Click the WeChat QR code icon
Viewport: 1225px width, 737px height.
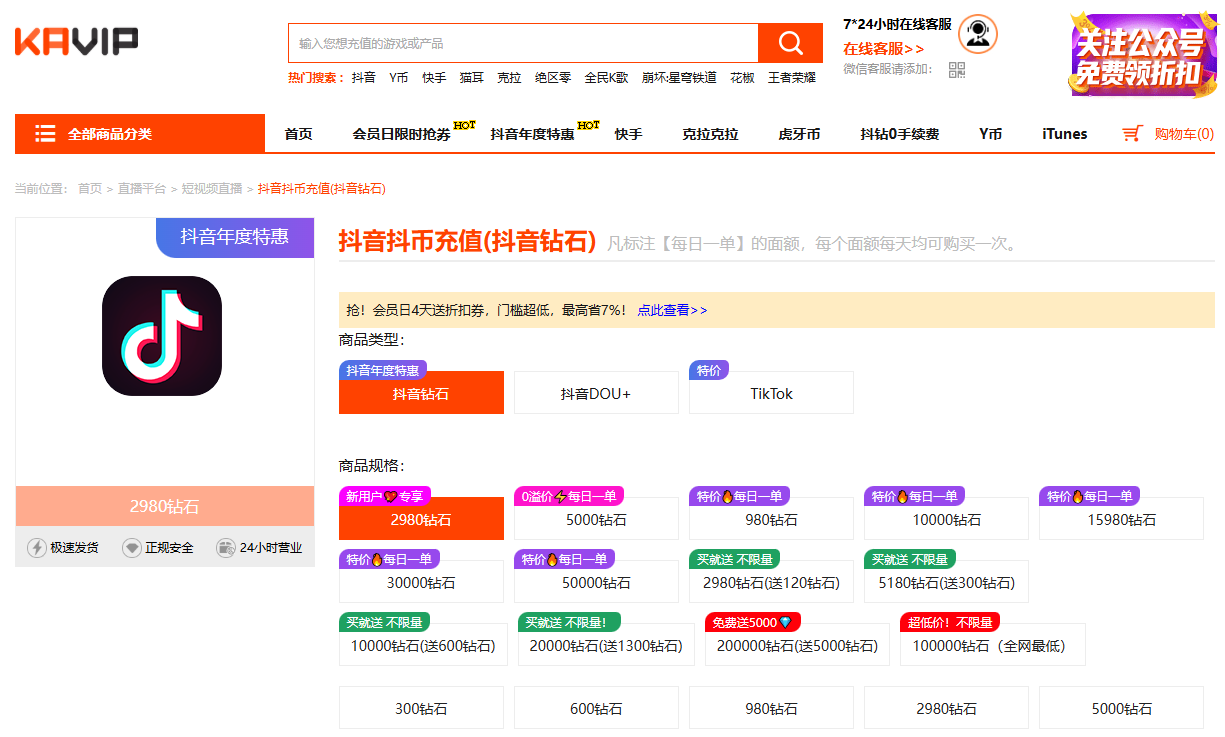(957, 69)
